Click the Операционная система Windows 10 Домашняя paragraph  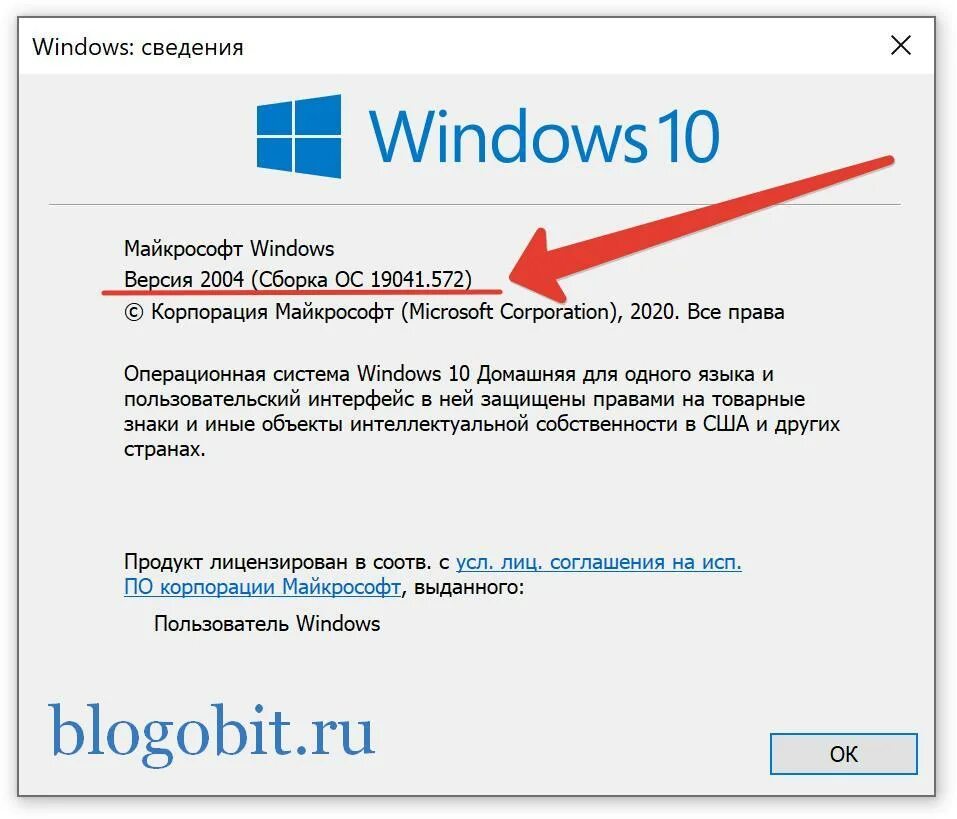[x=482, y=411]
